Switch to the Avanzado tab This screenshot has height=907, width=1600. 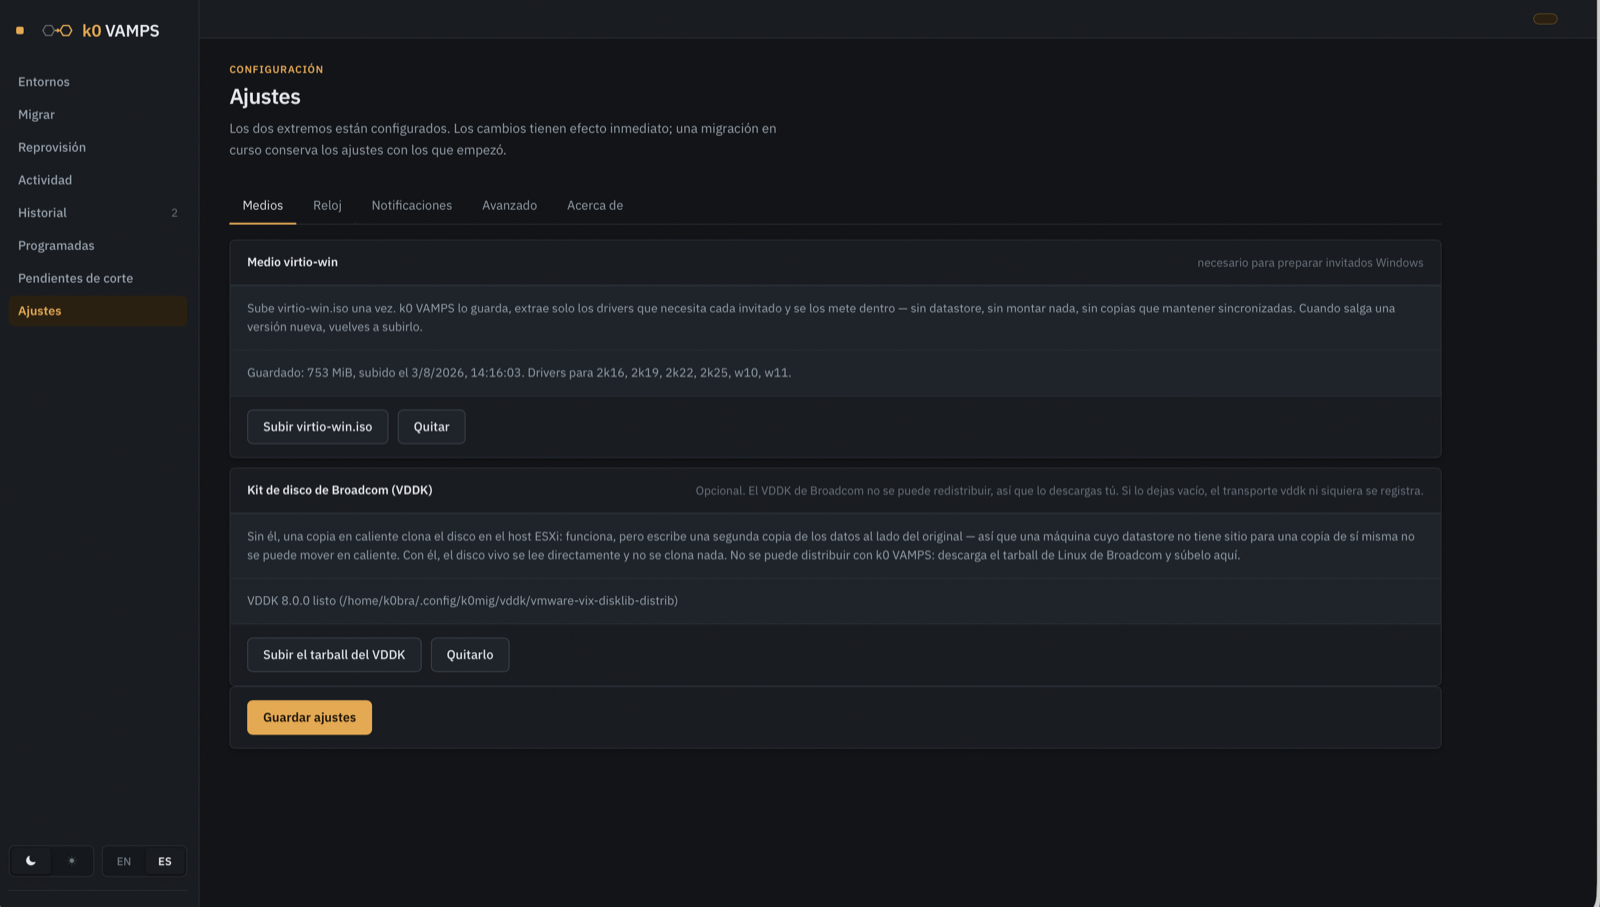509,205
